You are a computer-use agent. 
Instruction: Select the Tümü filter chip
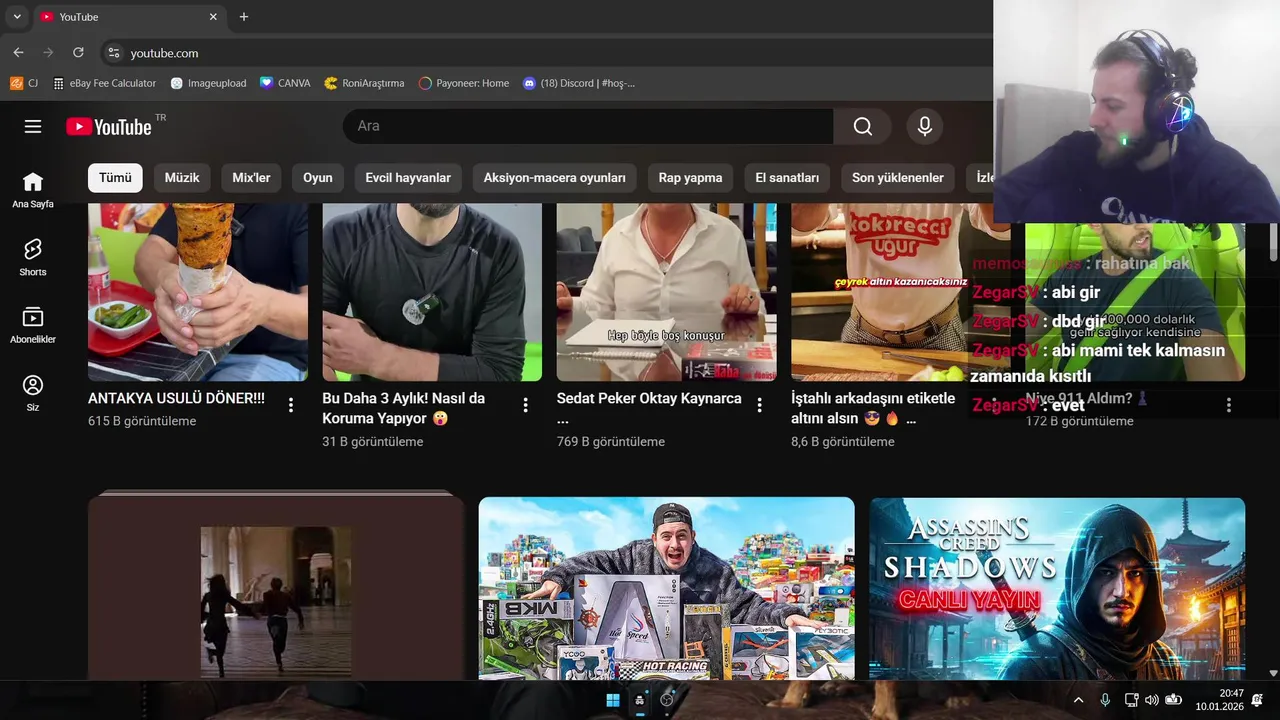[115, 178]
